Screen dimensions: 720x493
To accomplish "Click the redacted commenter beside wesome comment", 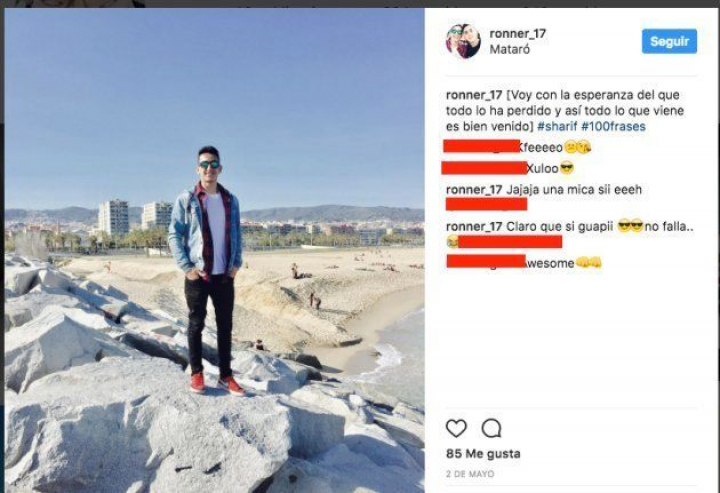I will pyautogui.click(x=486, y=261).
